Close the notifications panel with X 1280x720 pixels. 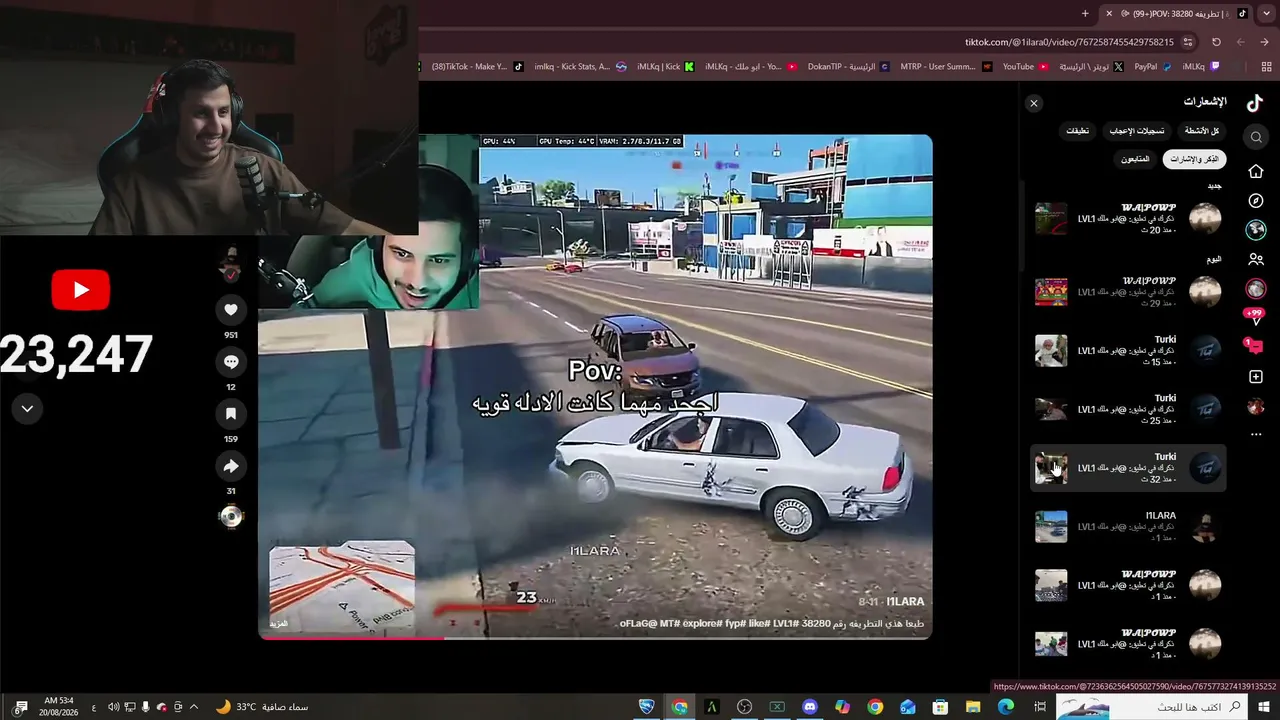(1034, 103)
